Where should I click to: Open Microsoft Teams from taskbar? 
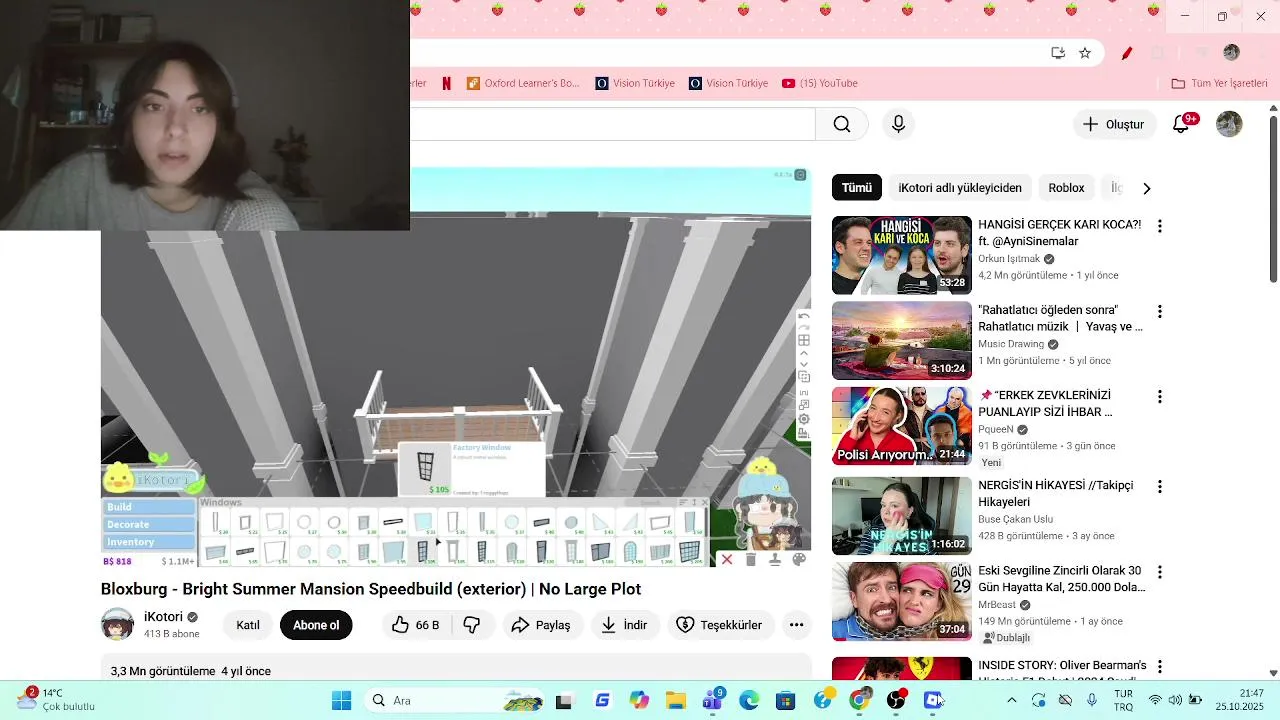[x=712, y=700]
